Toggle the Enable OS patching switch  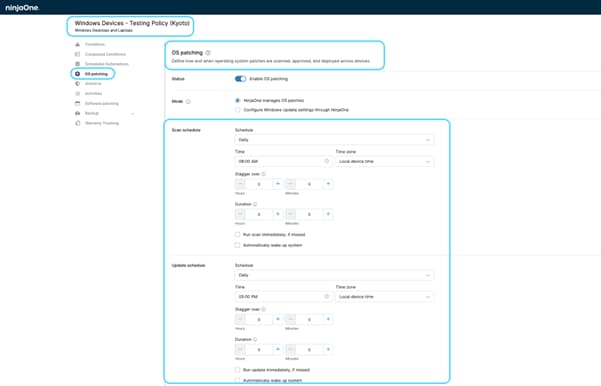tap(240, 79)
